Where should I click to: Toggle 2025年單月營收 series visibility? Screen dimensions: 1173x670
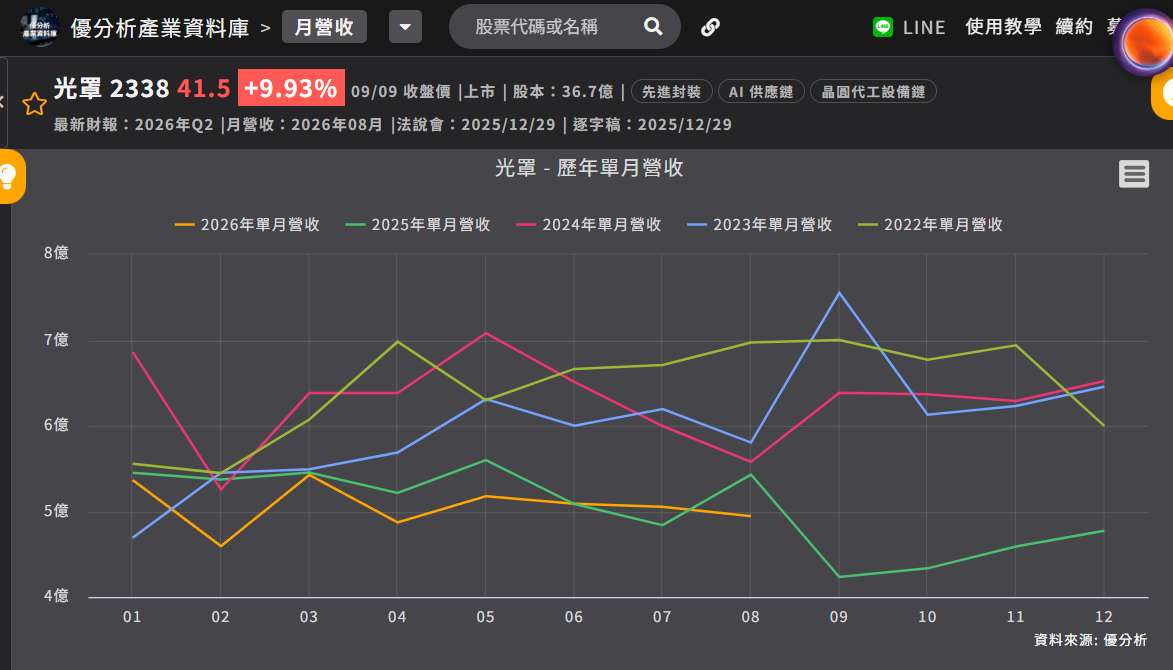pyautogui.click(x=417, y=224)
